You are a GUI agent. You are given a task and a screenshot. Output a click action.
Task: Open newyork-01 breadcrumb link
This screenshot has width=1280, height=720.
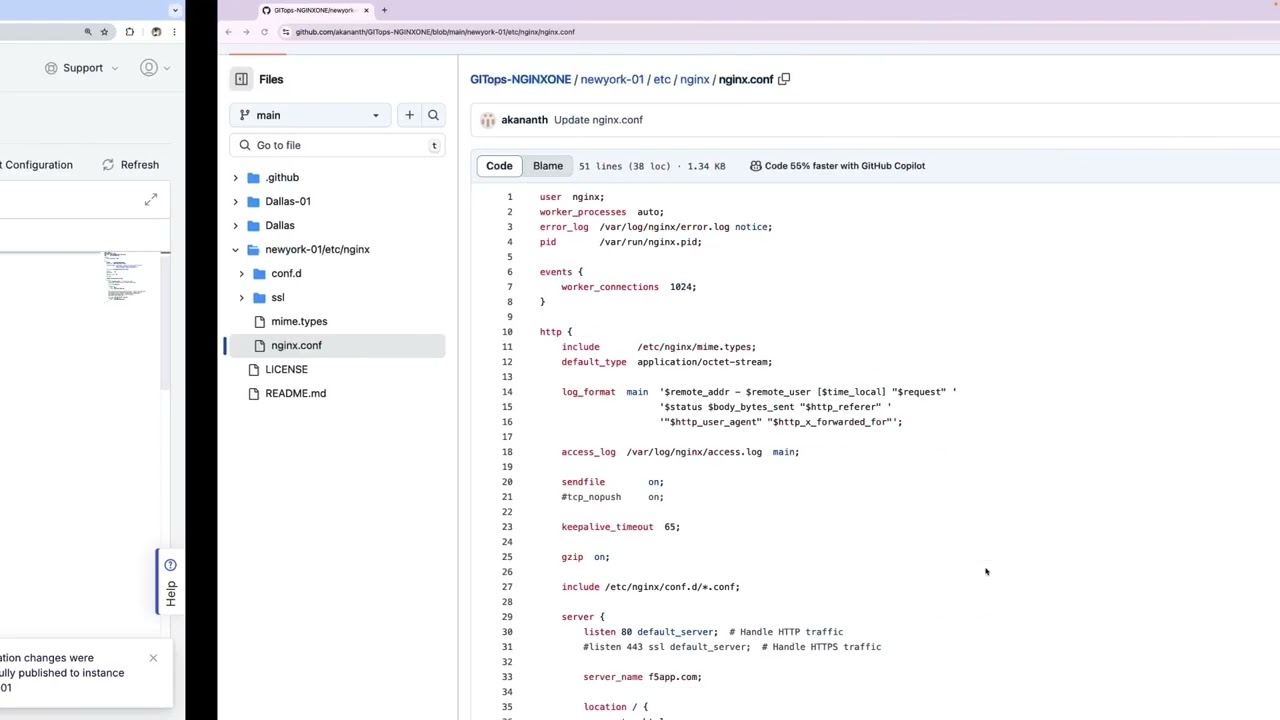pyautogui.click(x=612, y=79)
